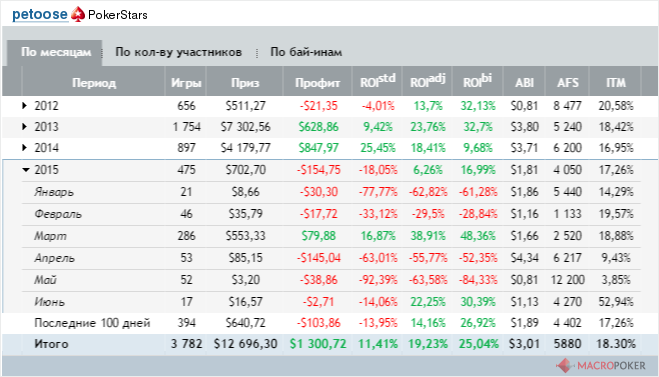Open the petoose player profile link
This screenshot has width=659, height=377.
pos(40,14)
